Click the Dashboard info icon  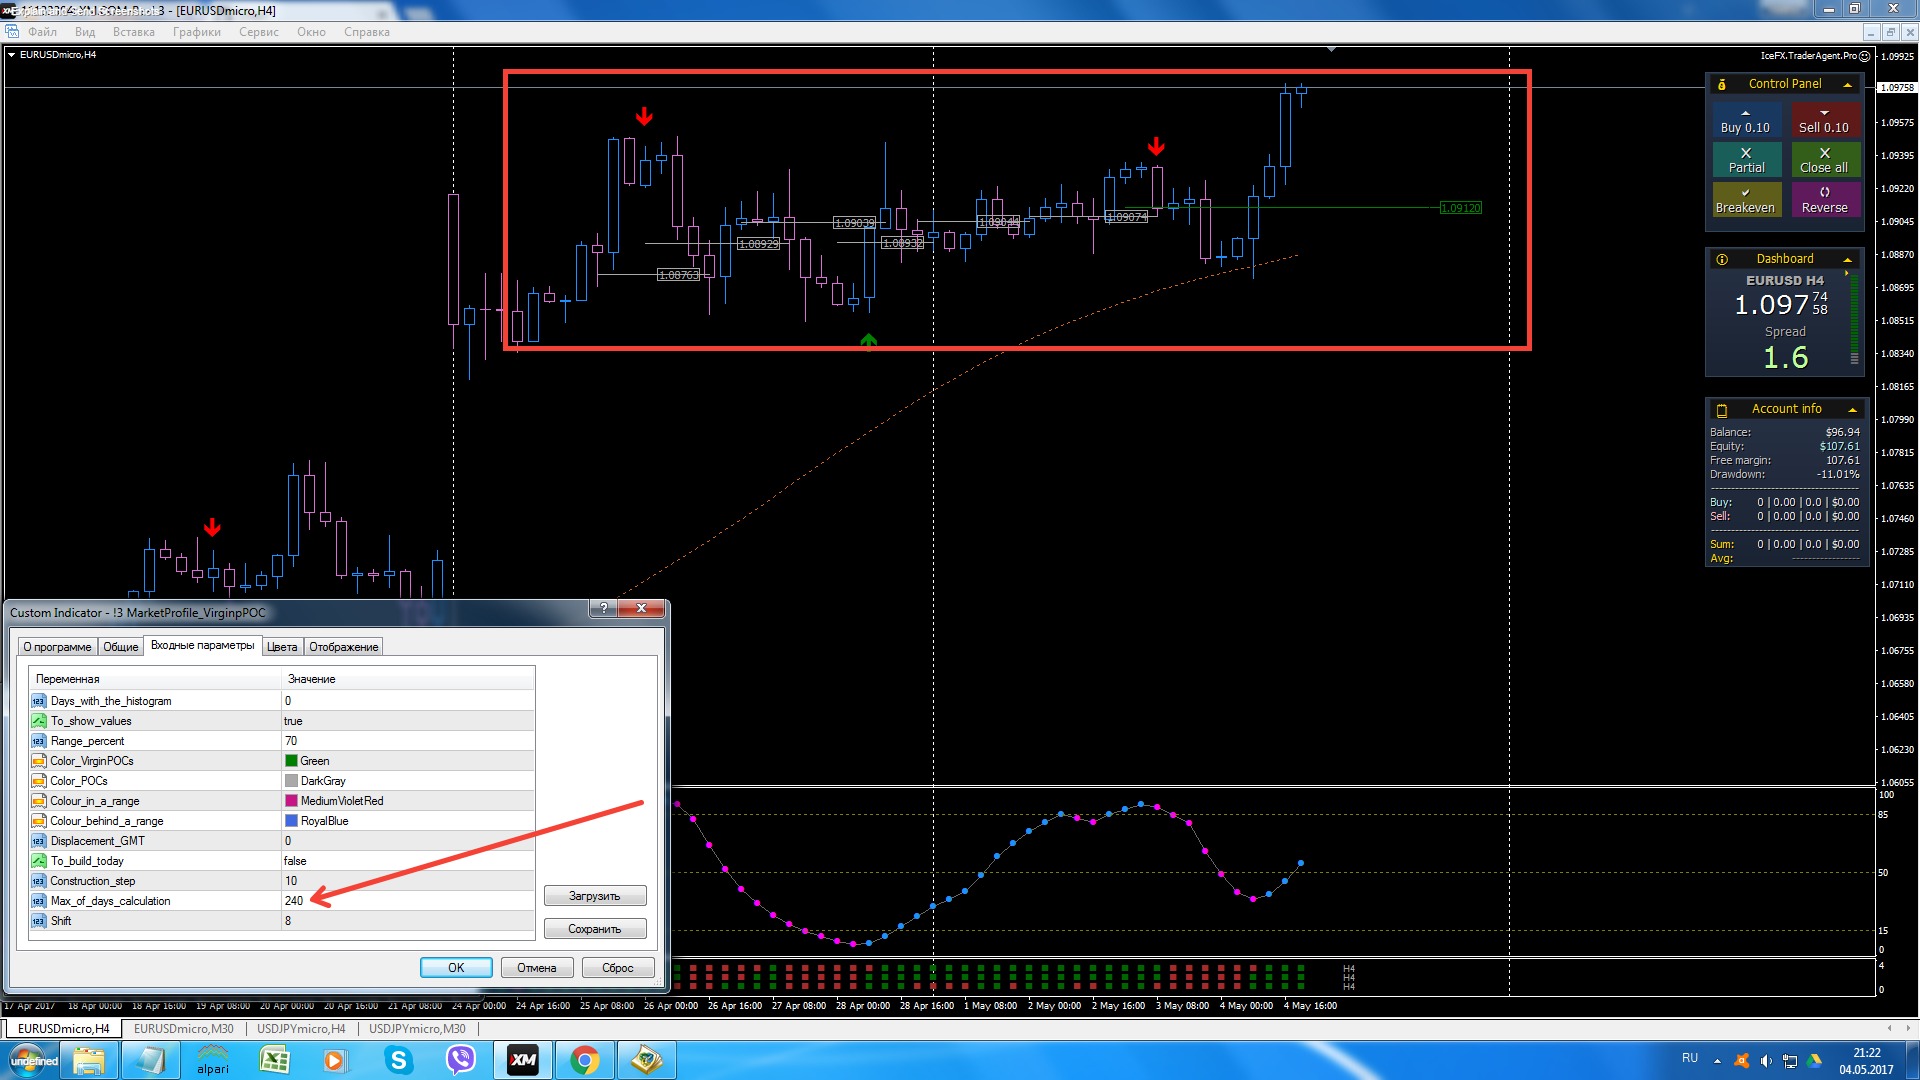tap(1722, 260)
